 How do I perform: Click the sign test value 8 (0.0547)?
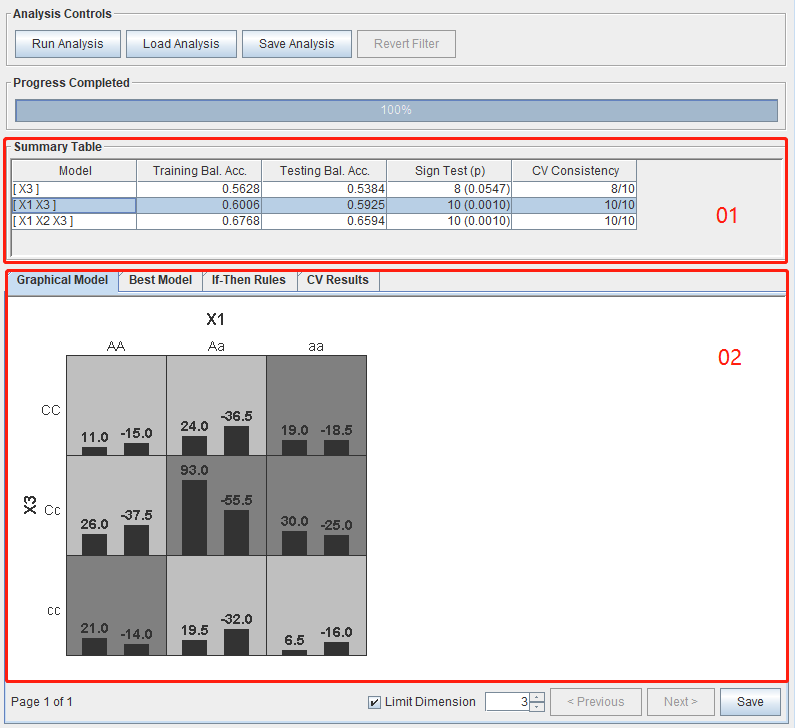pyautogui.click(x=482, y=189)
